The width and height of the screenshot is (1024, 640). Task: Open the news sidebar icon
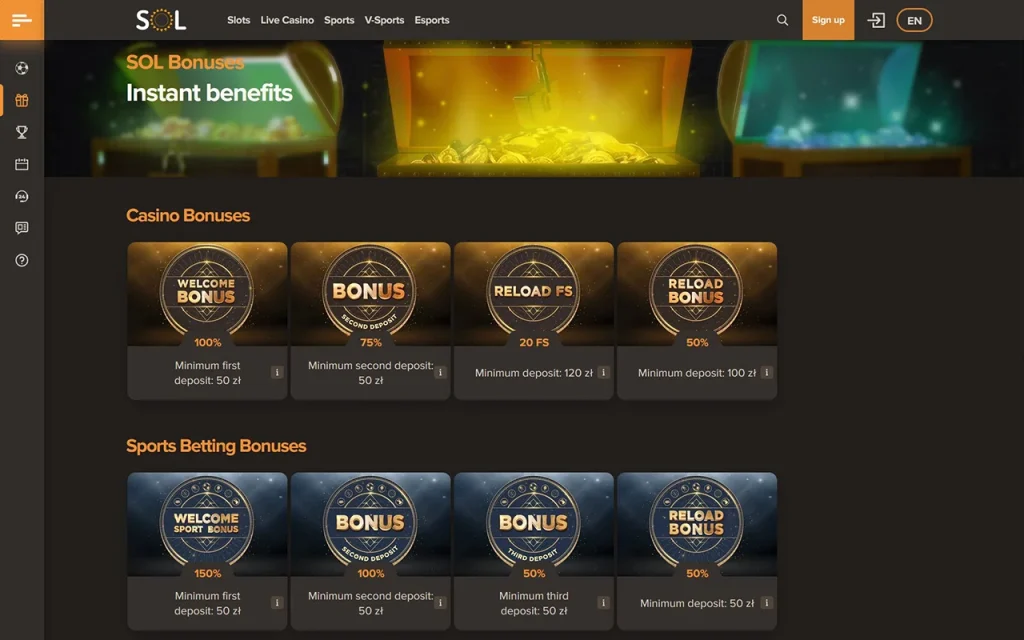tap(22, 228)
